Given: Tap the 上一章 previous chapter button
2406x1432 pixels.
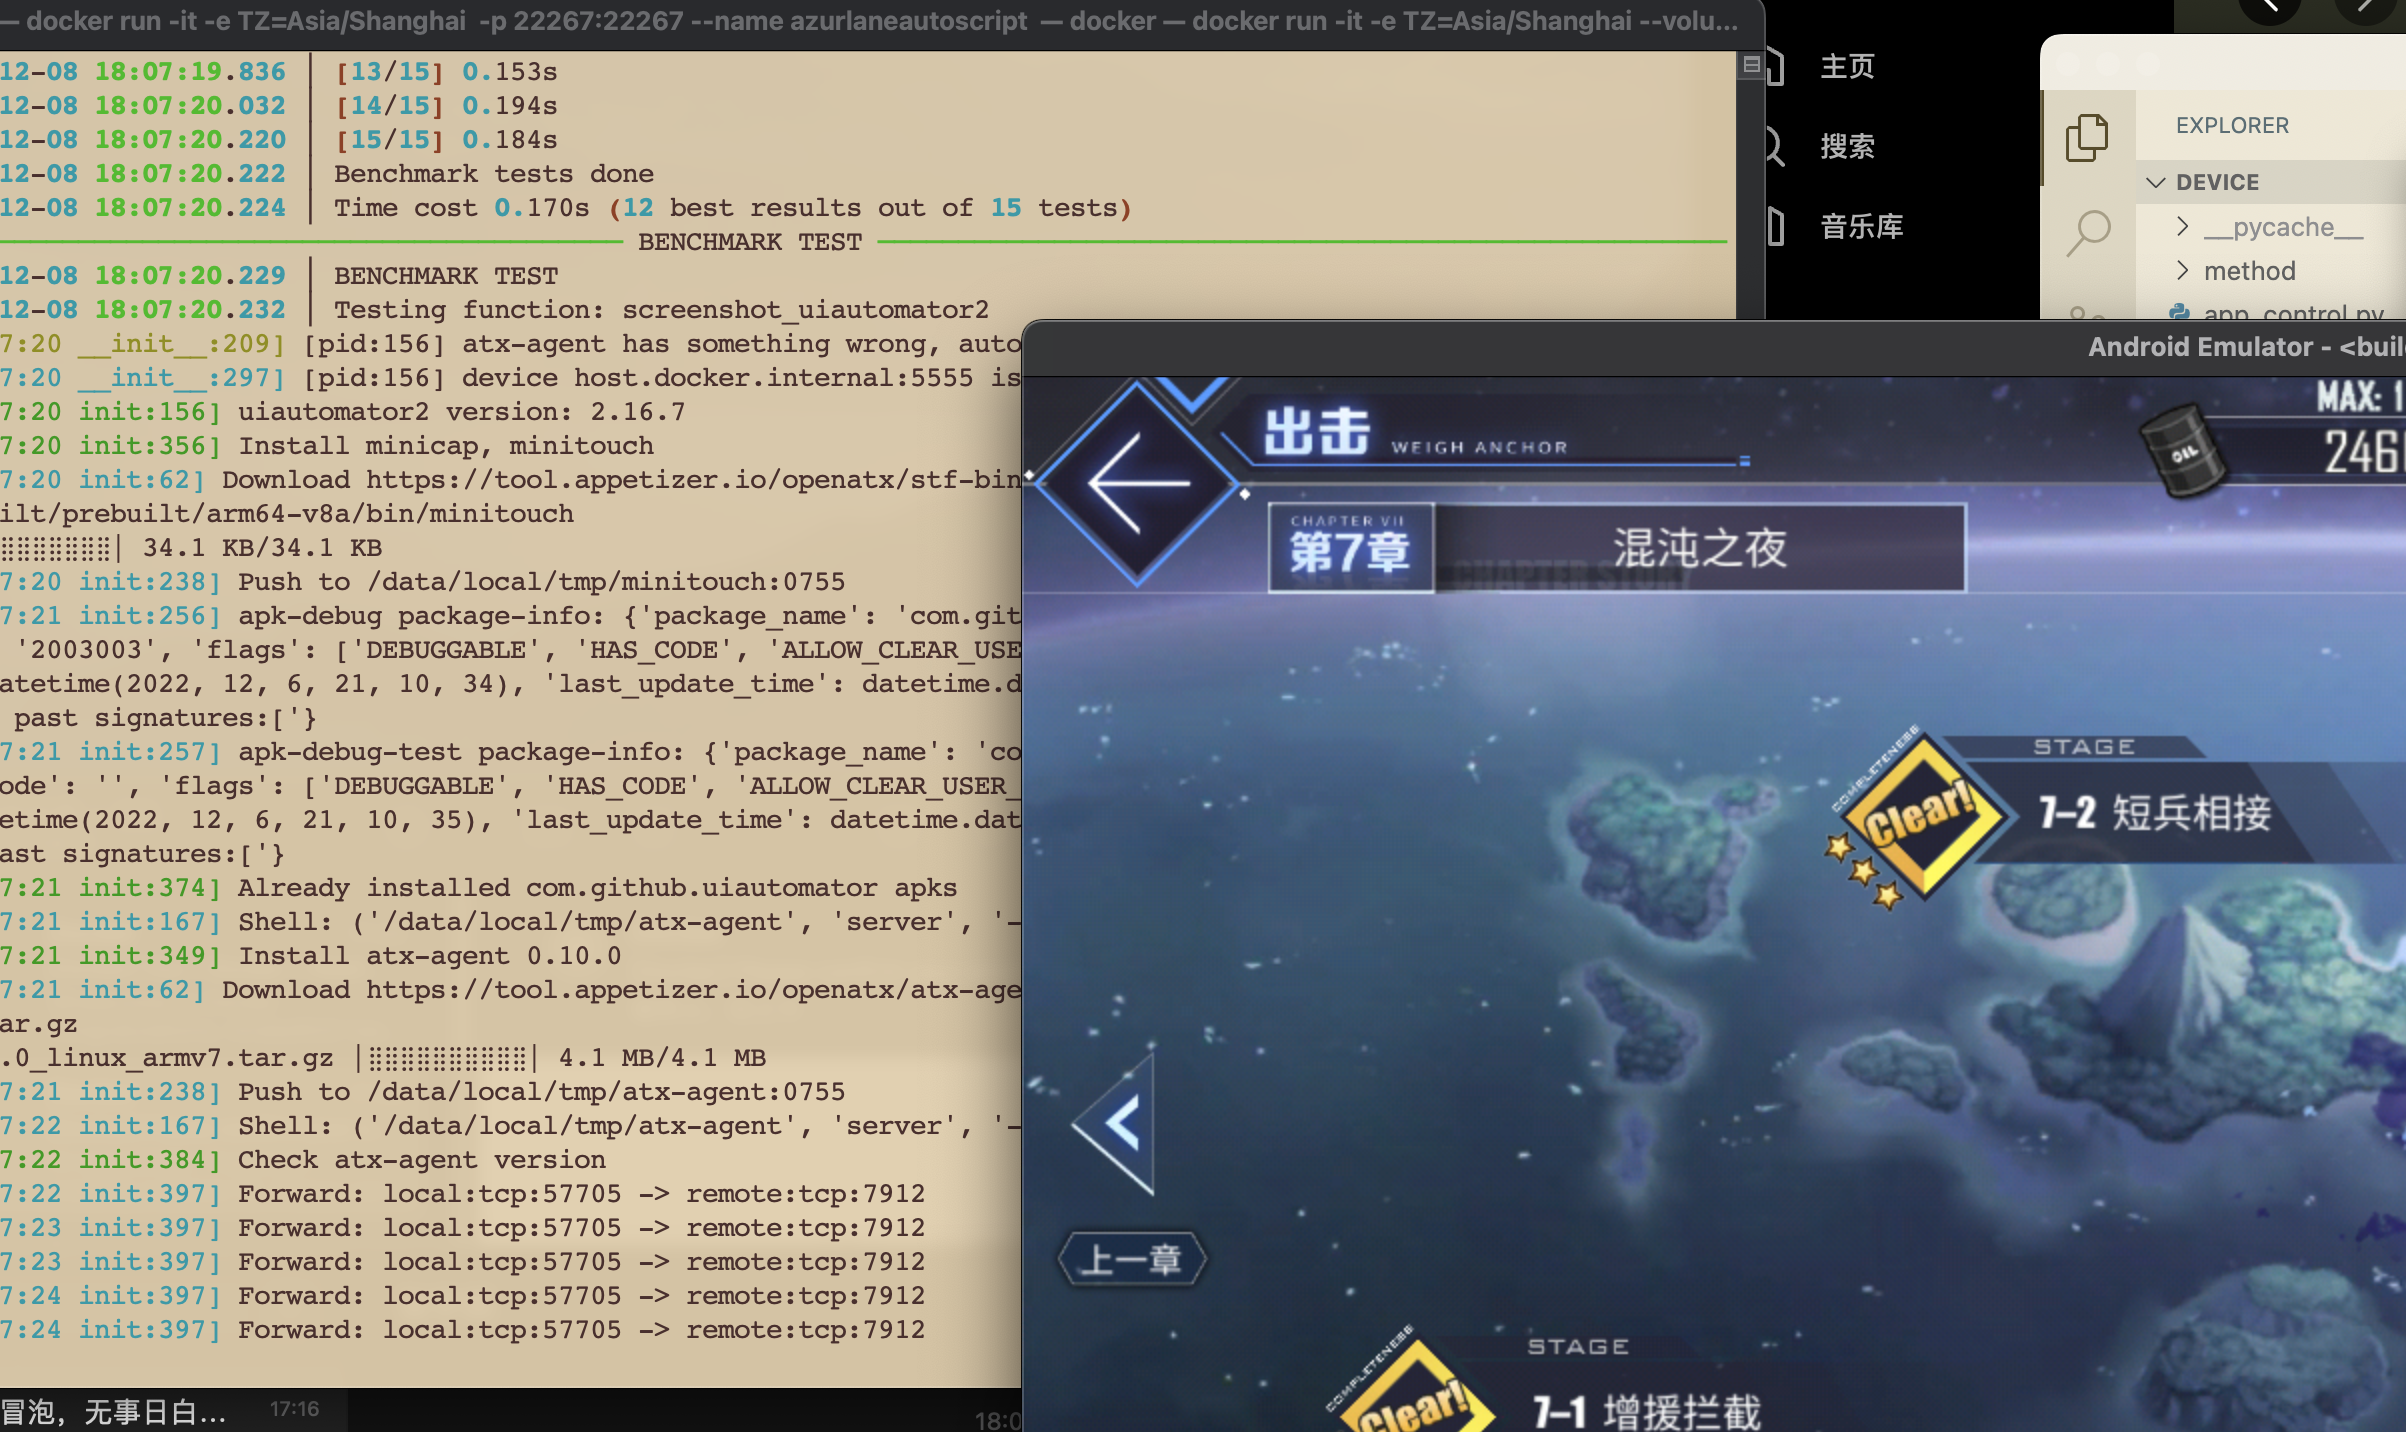Looking at the screenshot, I should coord(1132,1259).
